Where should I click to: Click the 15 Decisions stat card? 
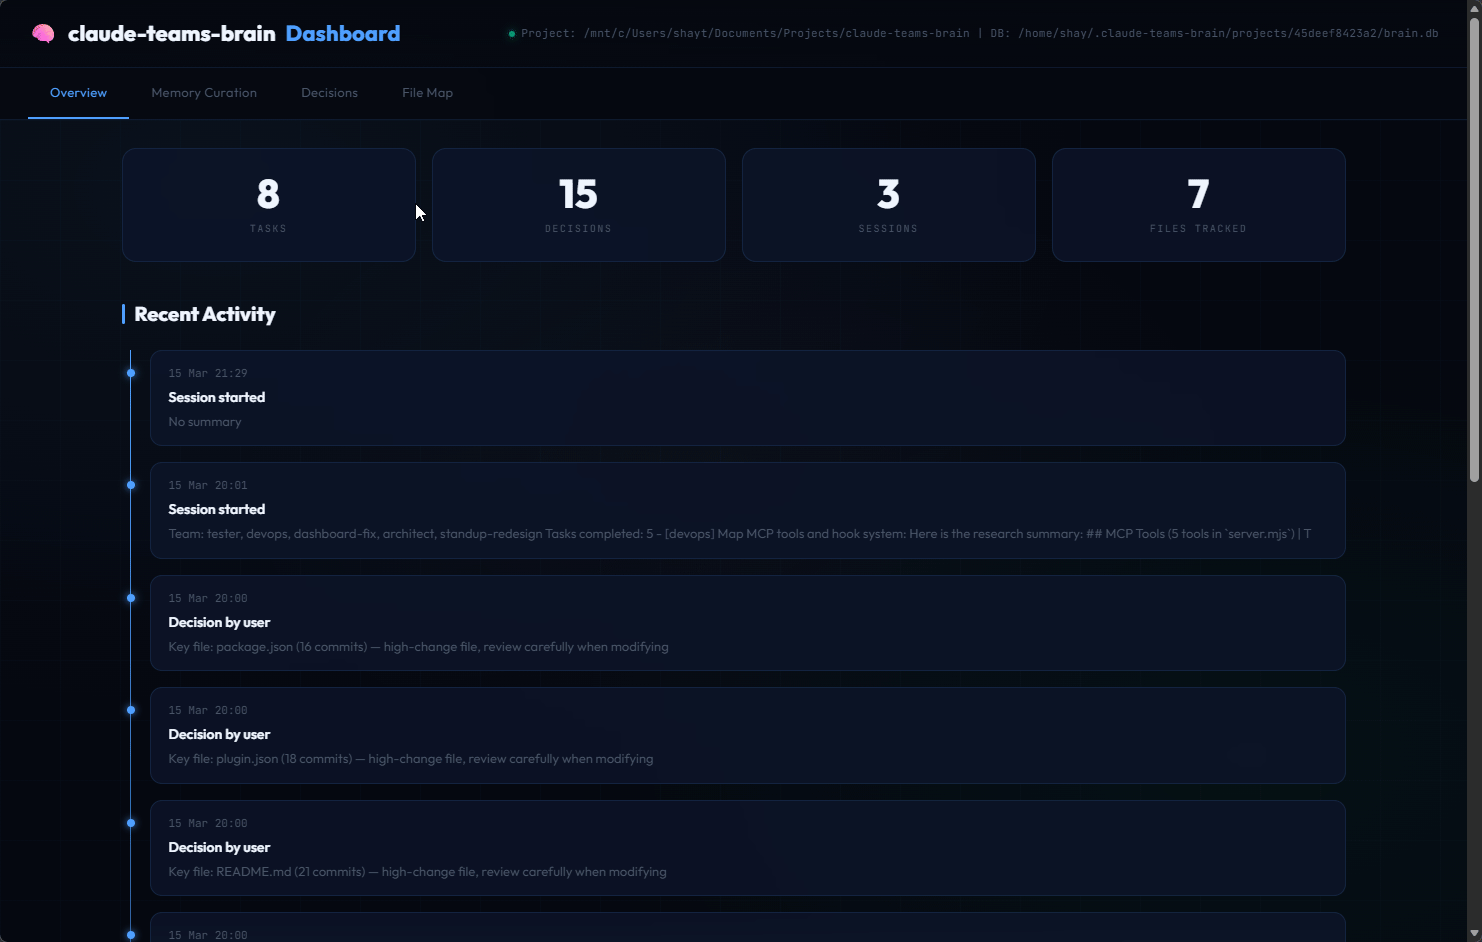point(578,205)
